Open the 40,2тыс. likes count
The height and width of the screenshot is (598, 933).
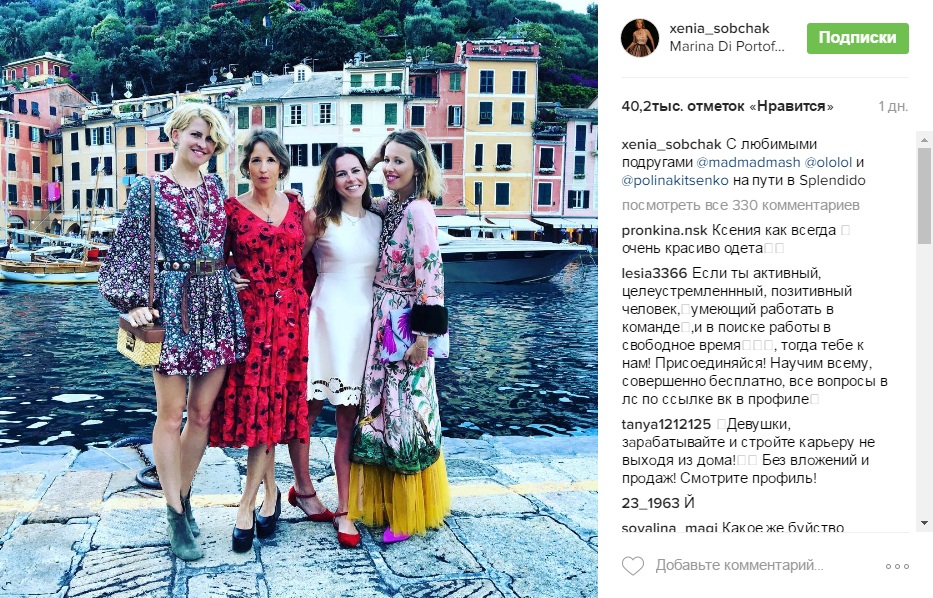point(727,107)
